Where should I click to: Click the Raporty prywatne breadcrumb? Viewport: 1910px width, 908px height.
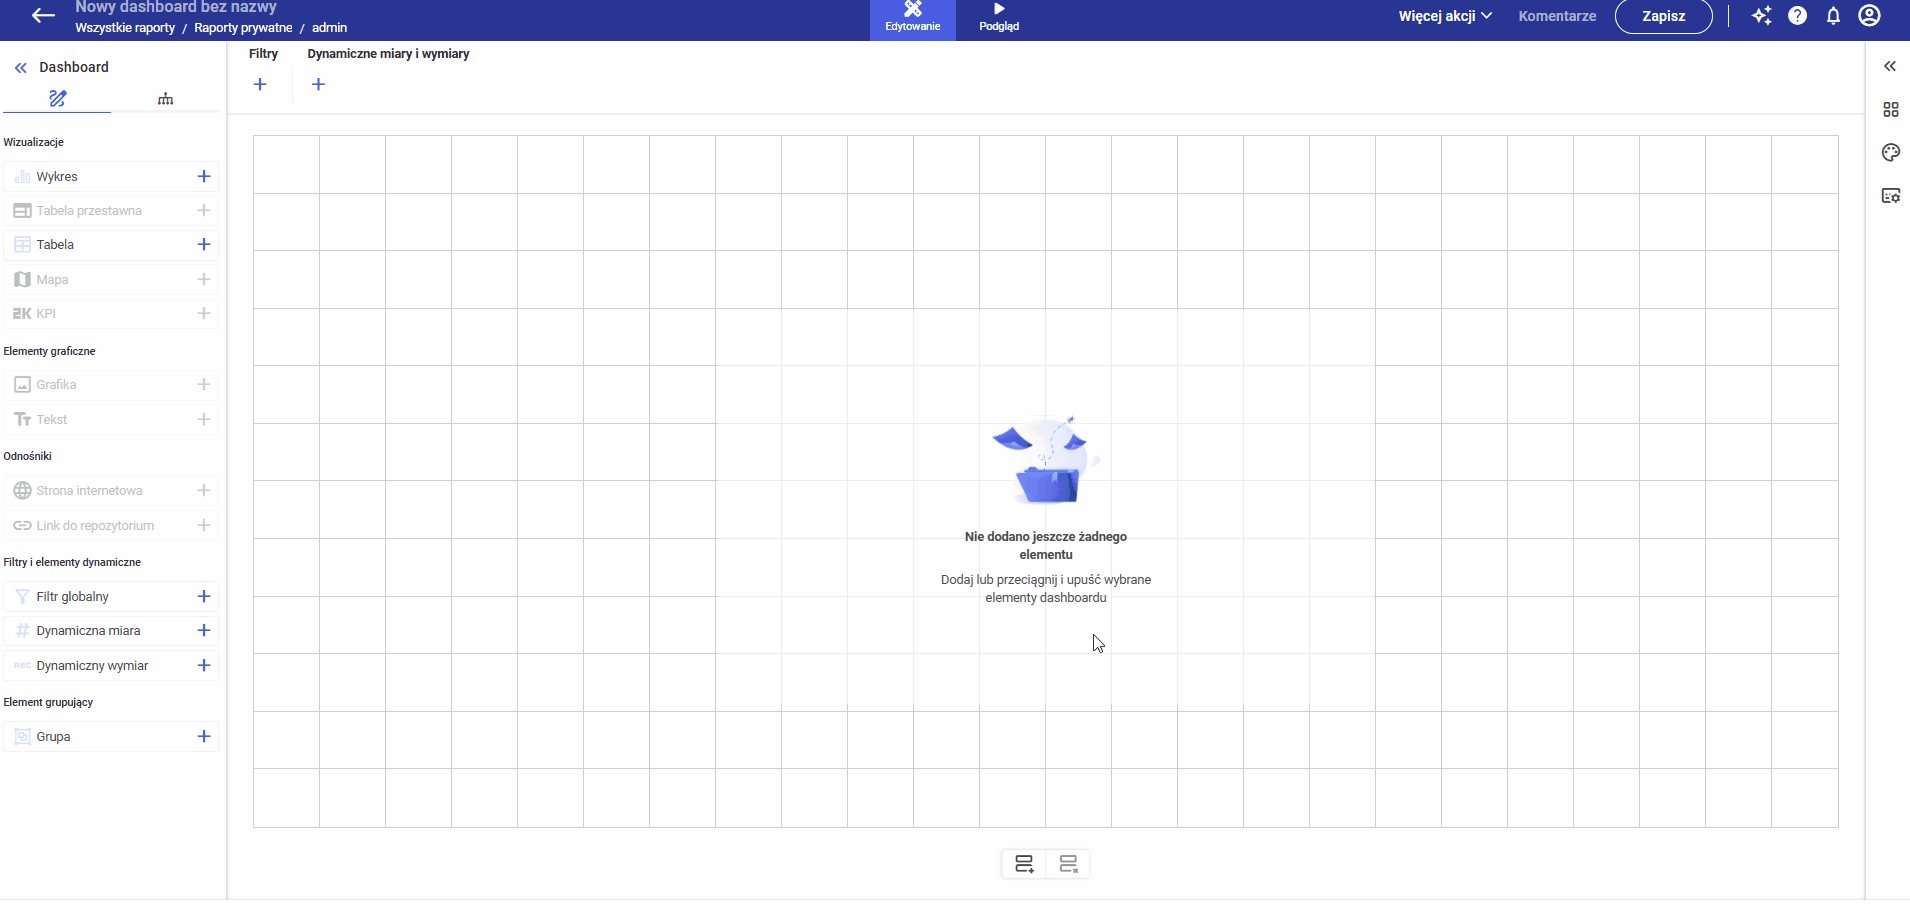point(243,28)
